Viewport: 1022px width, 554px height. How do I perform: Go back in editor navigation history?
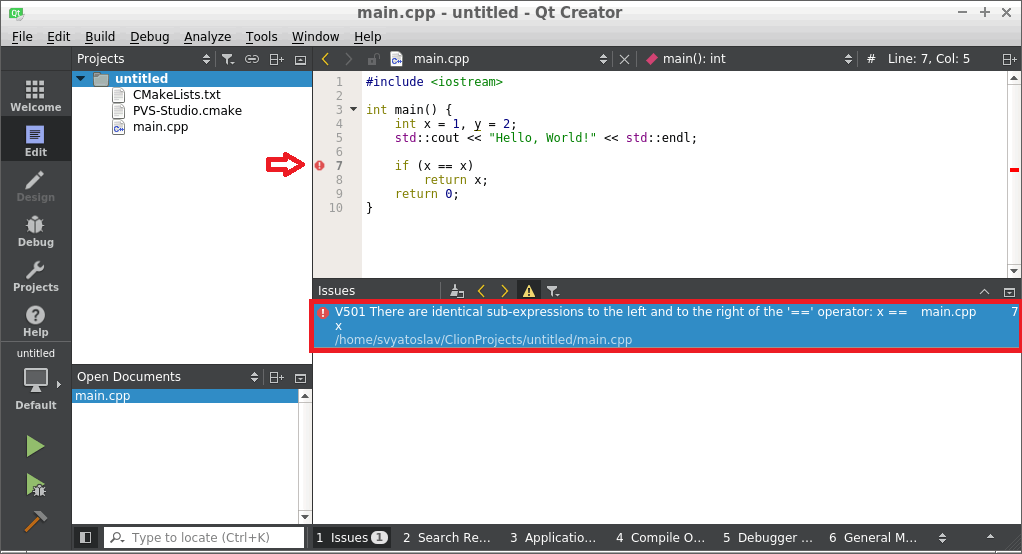point(325,59)
